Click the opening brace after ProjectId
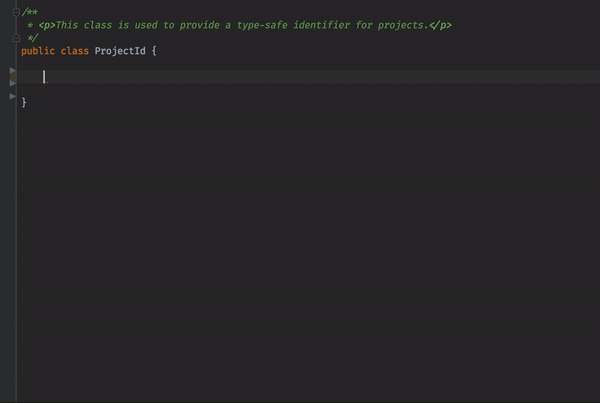This screenshot has height=403, width=600. [155, 50]
